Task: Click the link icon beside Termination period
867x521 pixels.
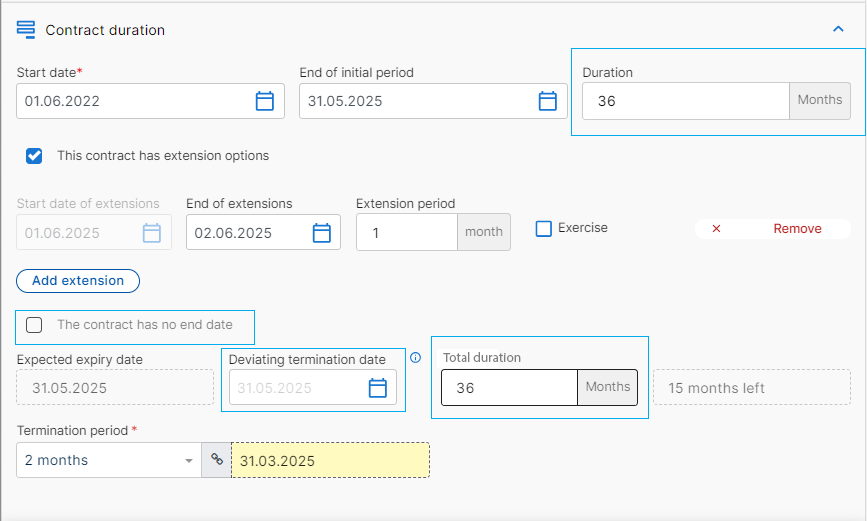Action: coord(217,460)
